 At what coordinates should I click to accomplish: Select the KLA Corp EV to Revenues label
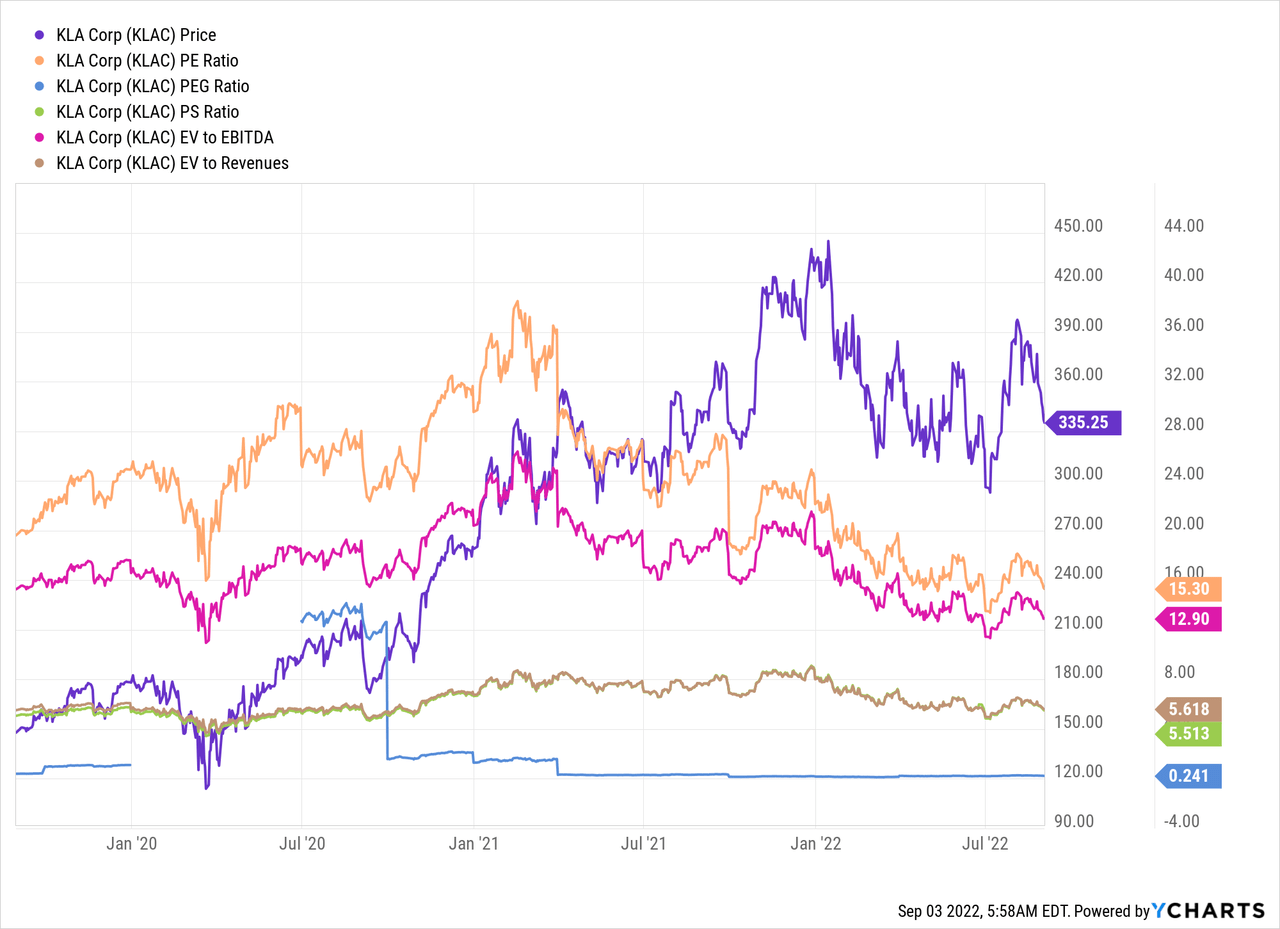[x=173, y=163]
